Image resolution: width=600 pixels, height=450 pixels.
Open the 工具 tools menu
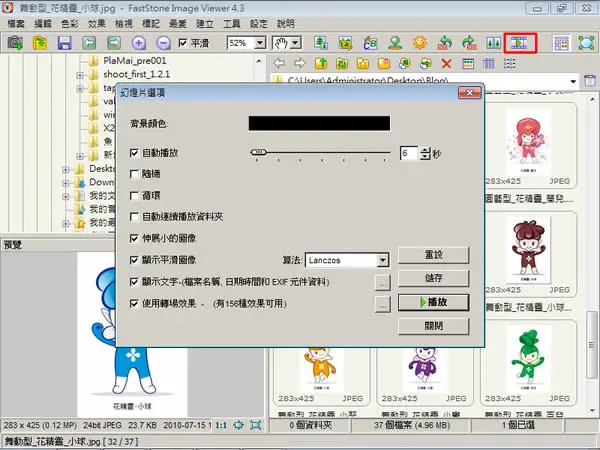click(232, 24)
